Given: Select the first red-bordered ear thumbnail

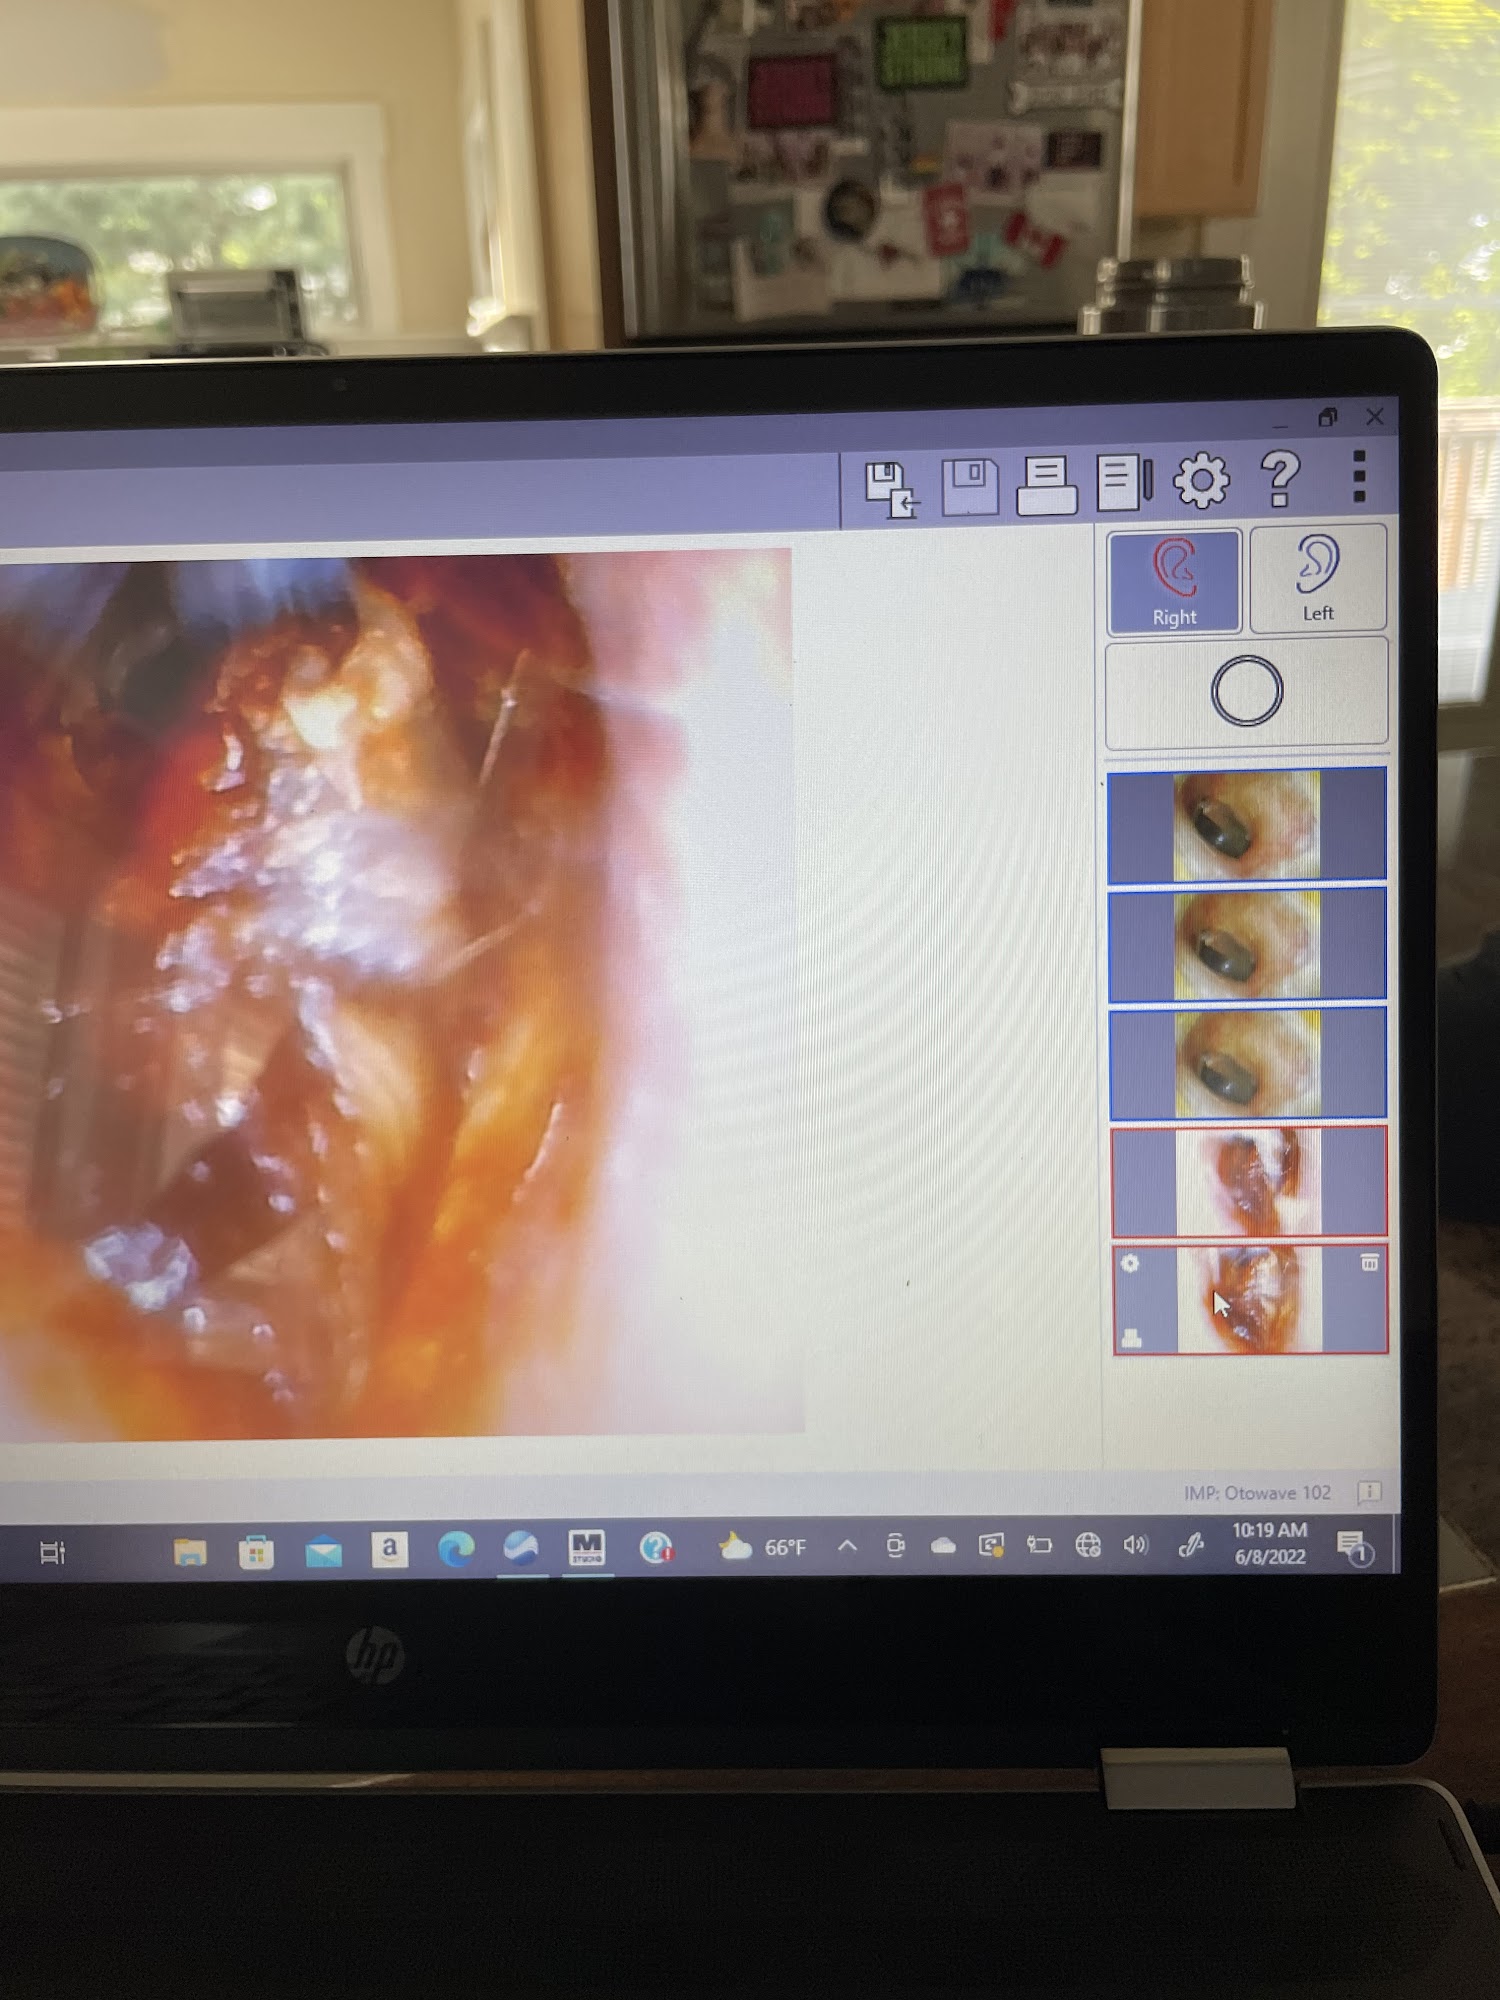Looking at the screenshot, I should 1249,1181.
